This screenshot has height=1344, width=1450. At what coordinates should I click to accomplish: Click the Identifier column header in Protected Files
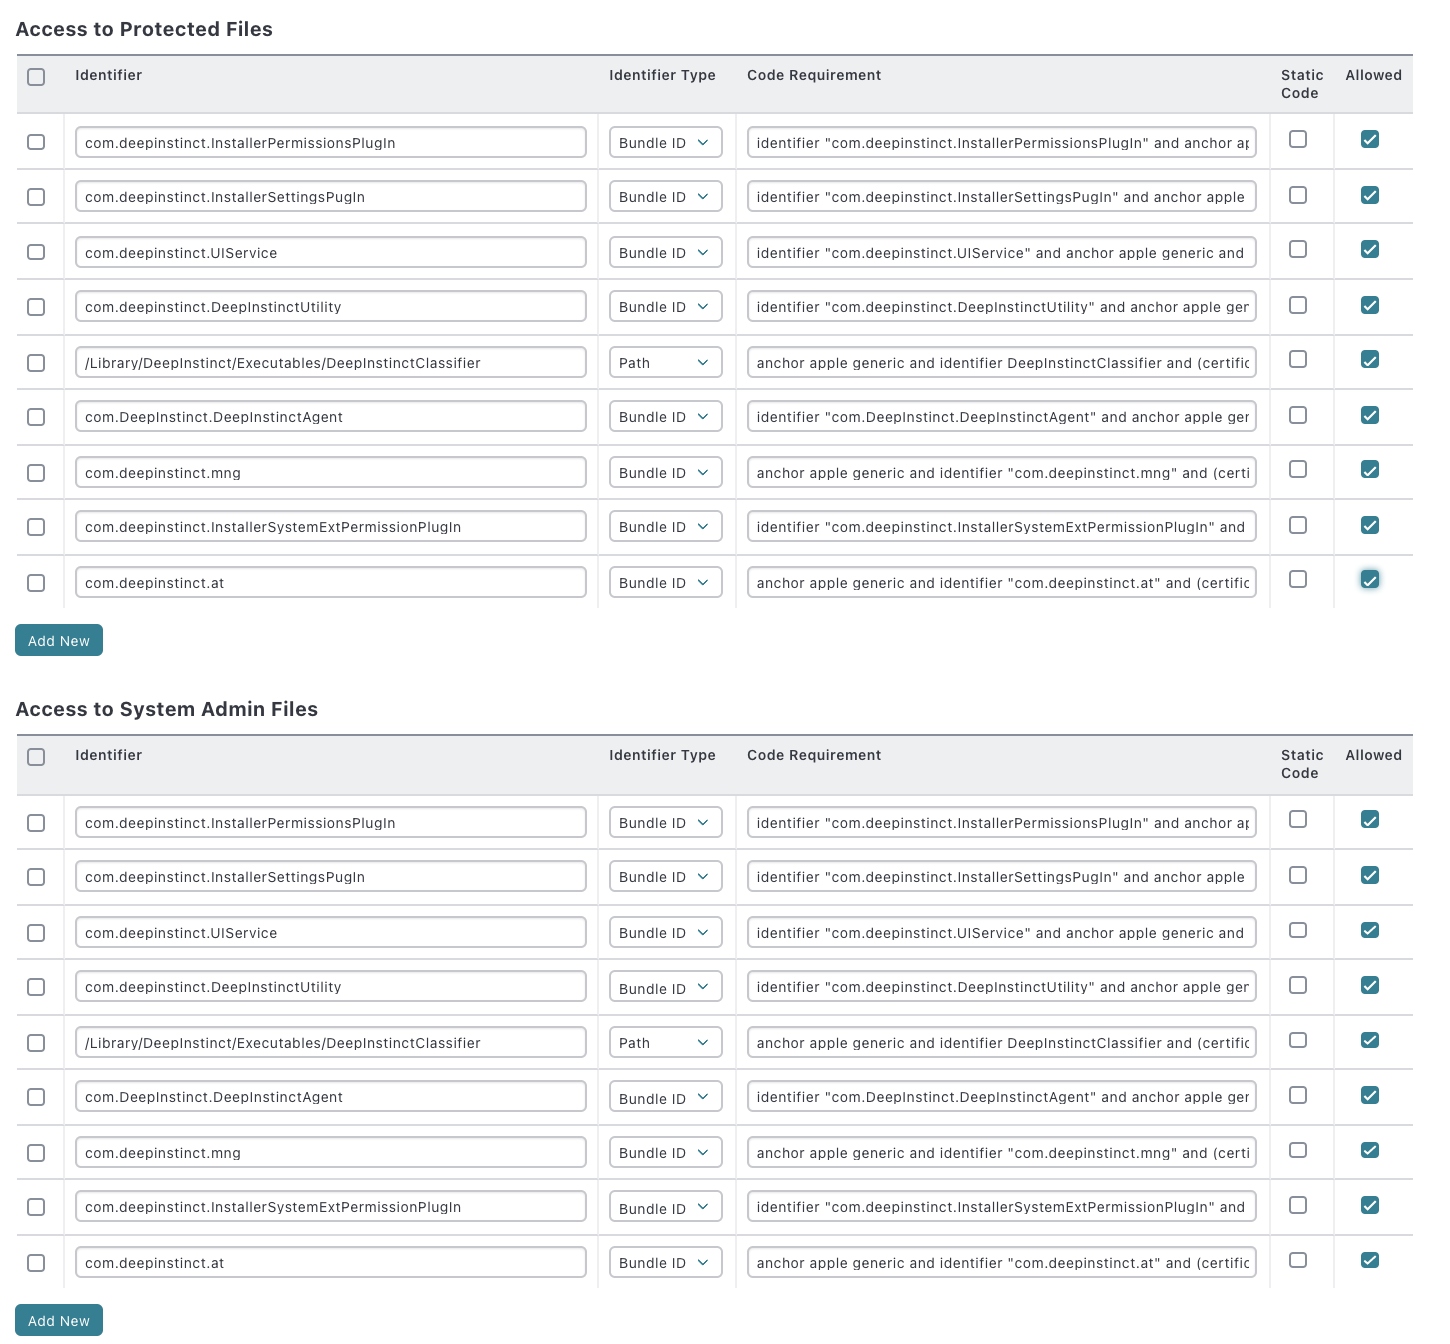(108, 75)
